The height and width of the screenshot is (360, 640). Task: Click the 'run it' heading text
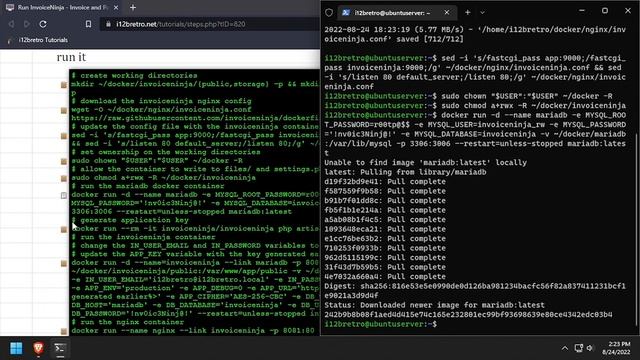71,57
